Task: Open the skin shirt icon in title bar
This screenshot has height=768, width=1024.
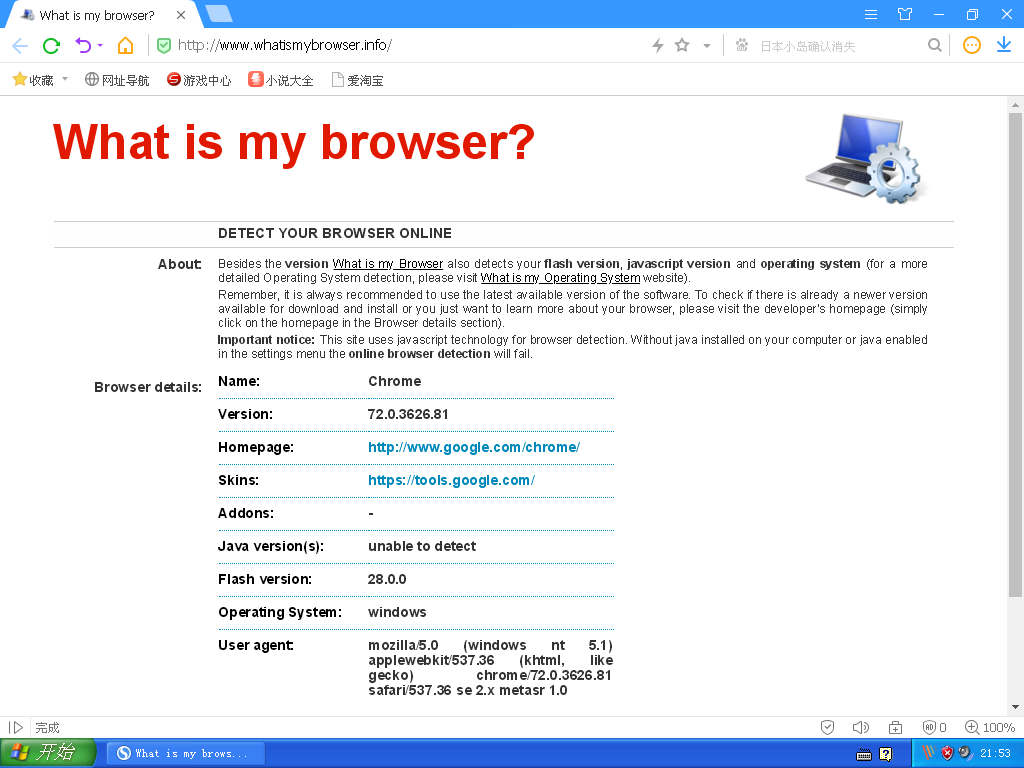Action: 905,14
